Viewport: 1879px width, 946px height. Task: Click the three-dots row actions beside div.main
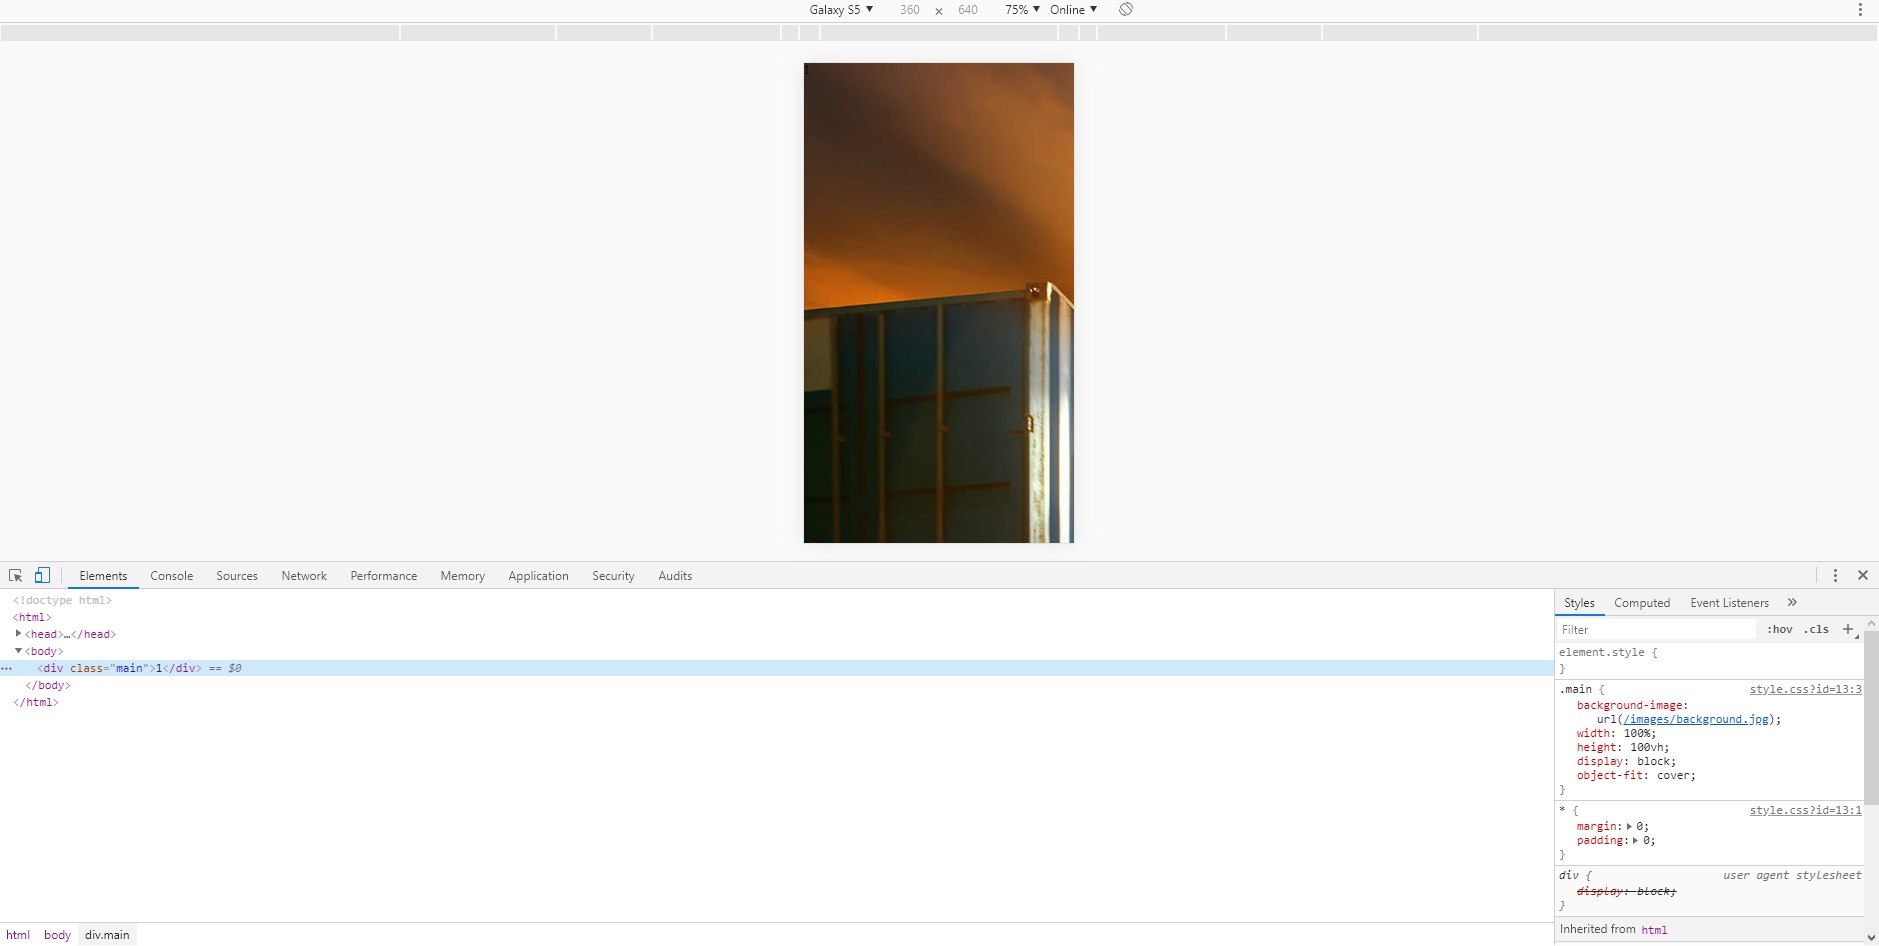7,668
